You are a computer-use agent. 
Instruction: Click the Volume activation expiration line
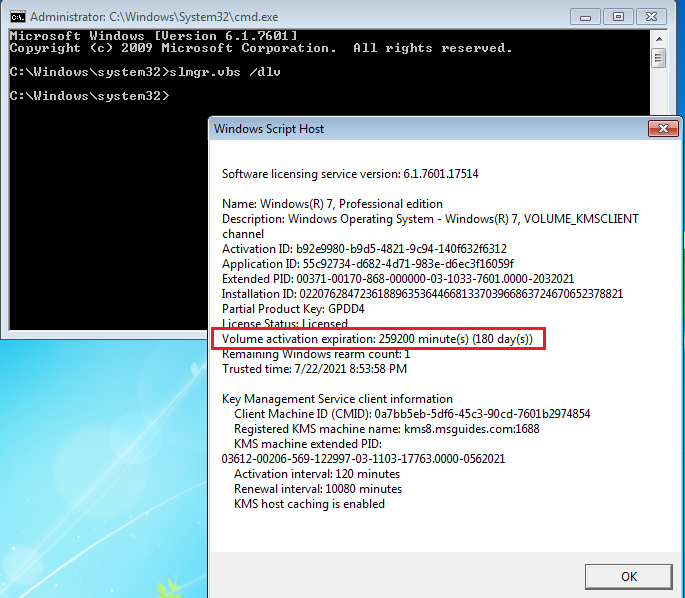377,339
